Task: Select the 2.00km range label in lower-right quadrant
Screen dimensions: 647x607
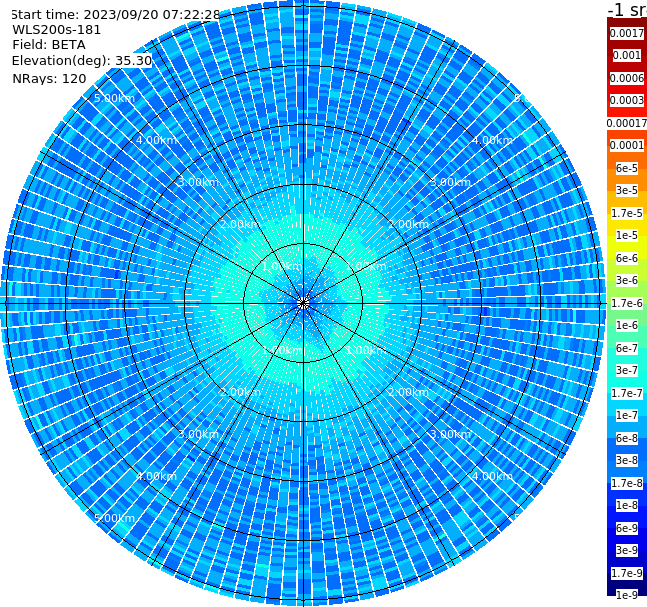Action: point(408,392)
